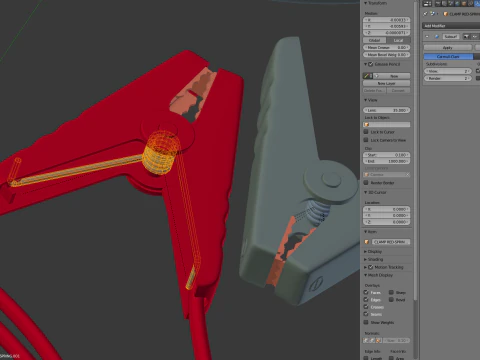Toggle the Grease Pencil checkbox

[371, 64]
